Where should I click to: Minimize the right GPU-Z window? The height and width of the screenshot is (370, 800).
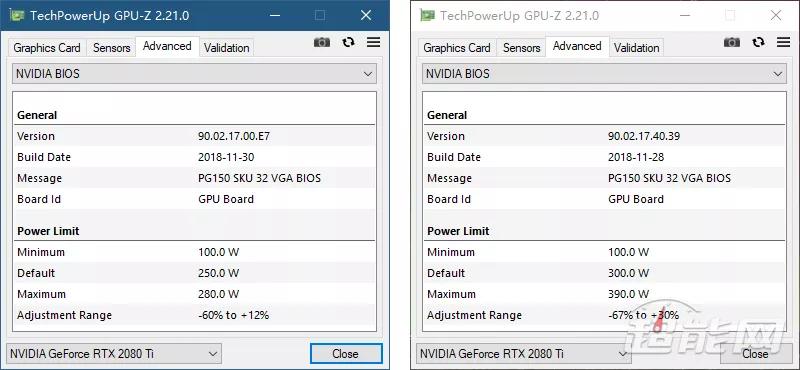click(x=685, y=15)
